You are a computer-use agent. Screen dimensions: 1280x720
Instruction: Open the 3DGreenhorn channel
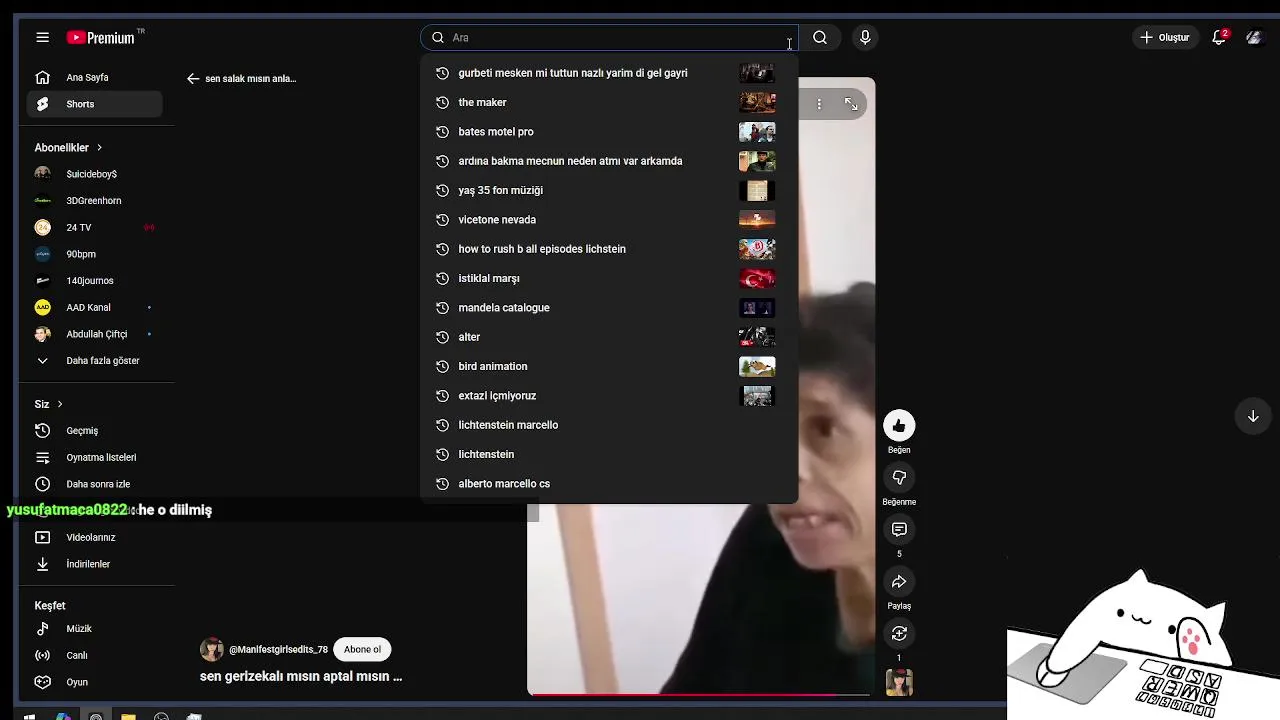pos(95,200)
